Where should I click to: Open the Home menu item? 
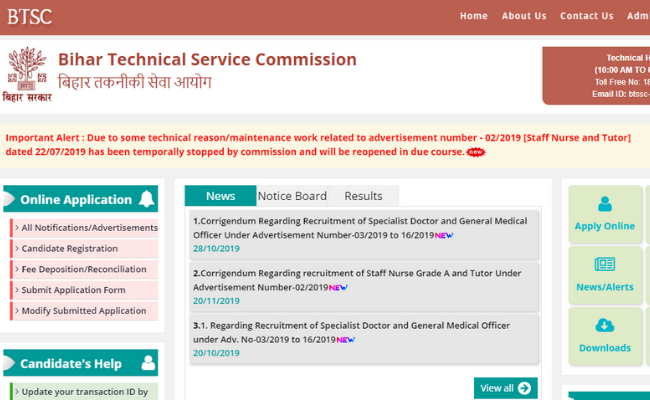click(473, 16)
